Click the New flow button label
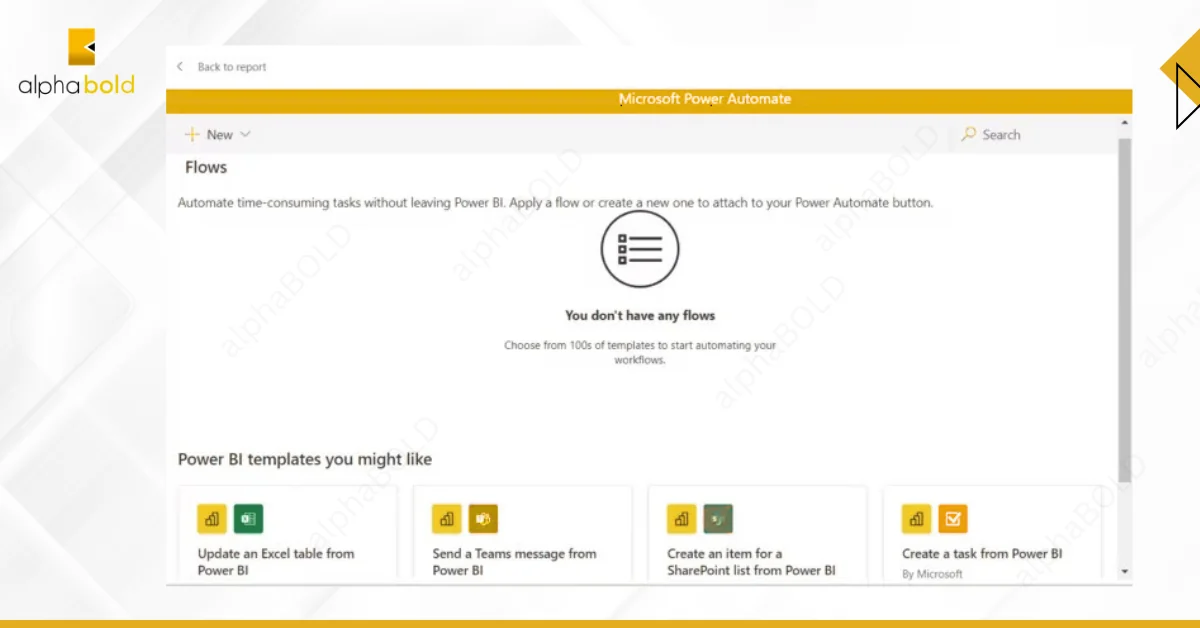The width and height of the screenshot is (1200, 628). [220, 135]
